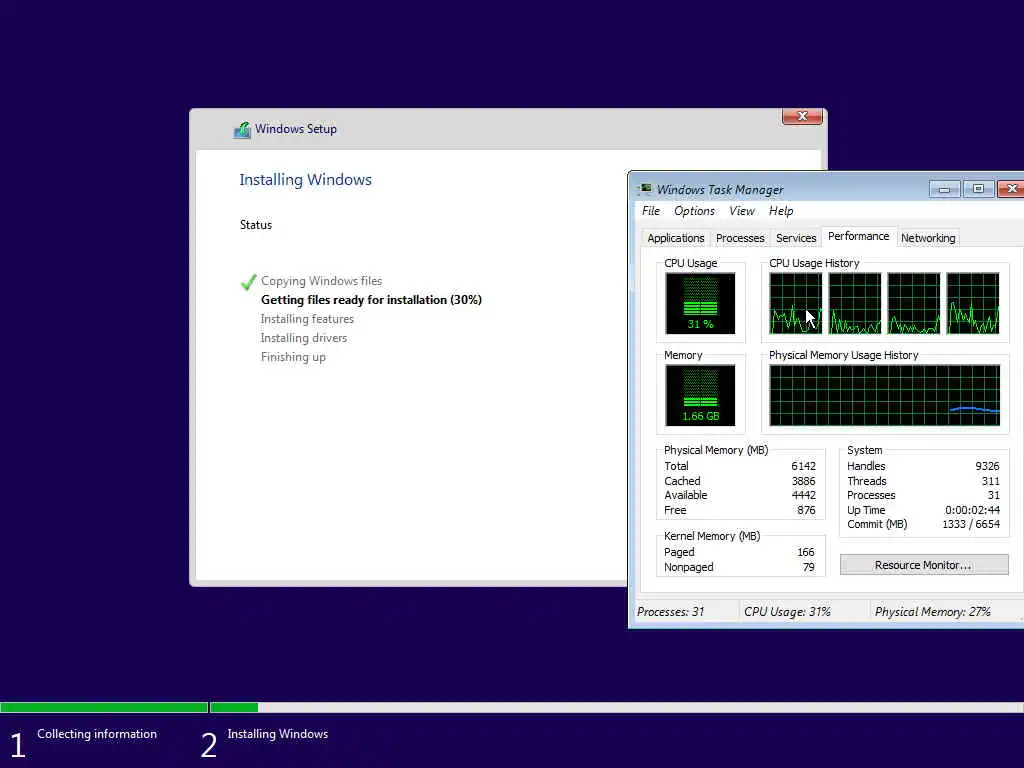Click 'CPU Usage: 31%' in the status bar
This screenshot has height=768, width=1024.
[788, 612]
